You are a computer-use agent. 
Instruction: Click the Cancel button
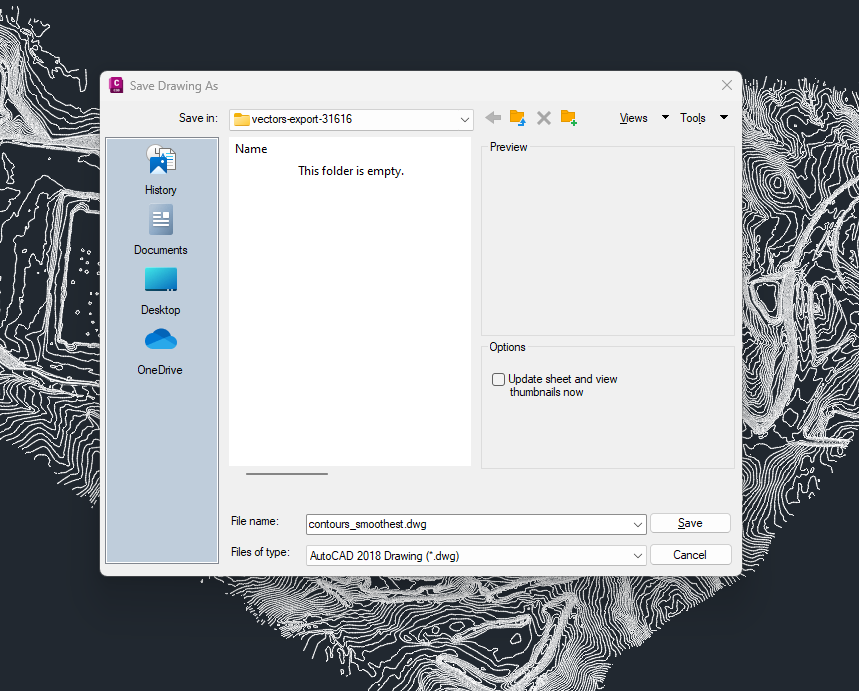tap(690, 555)
